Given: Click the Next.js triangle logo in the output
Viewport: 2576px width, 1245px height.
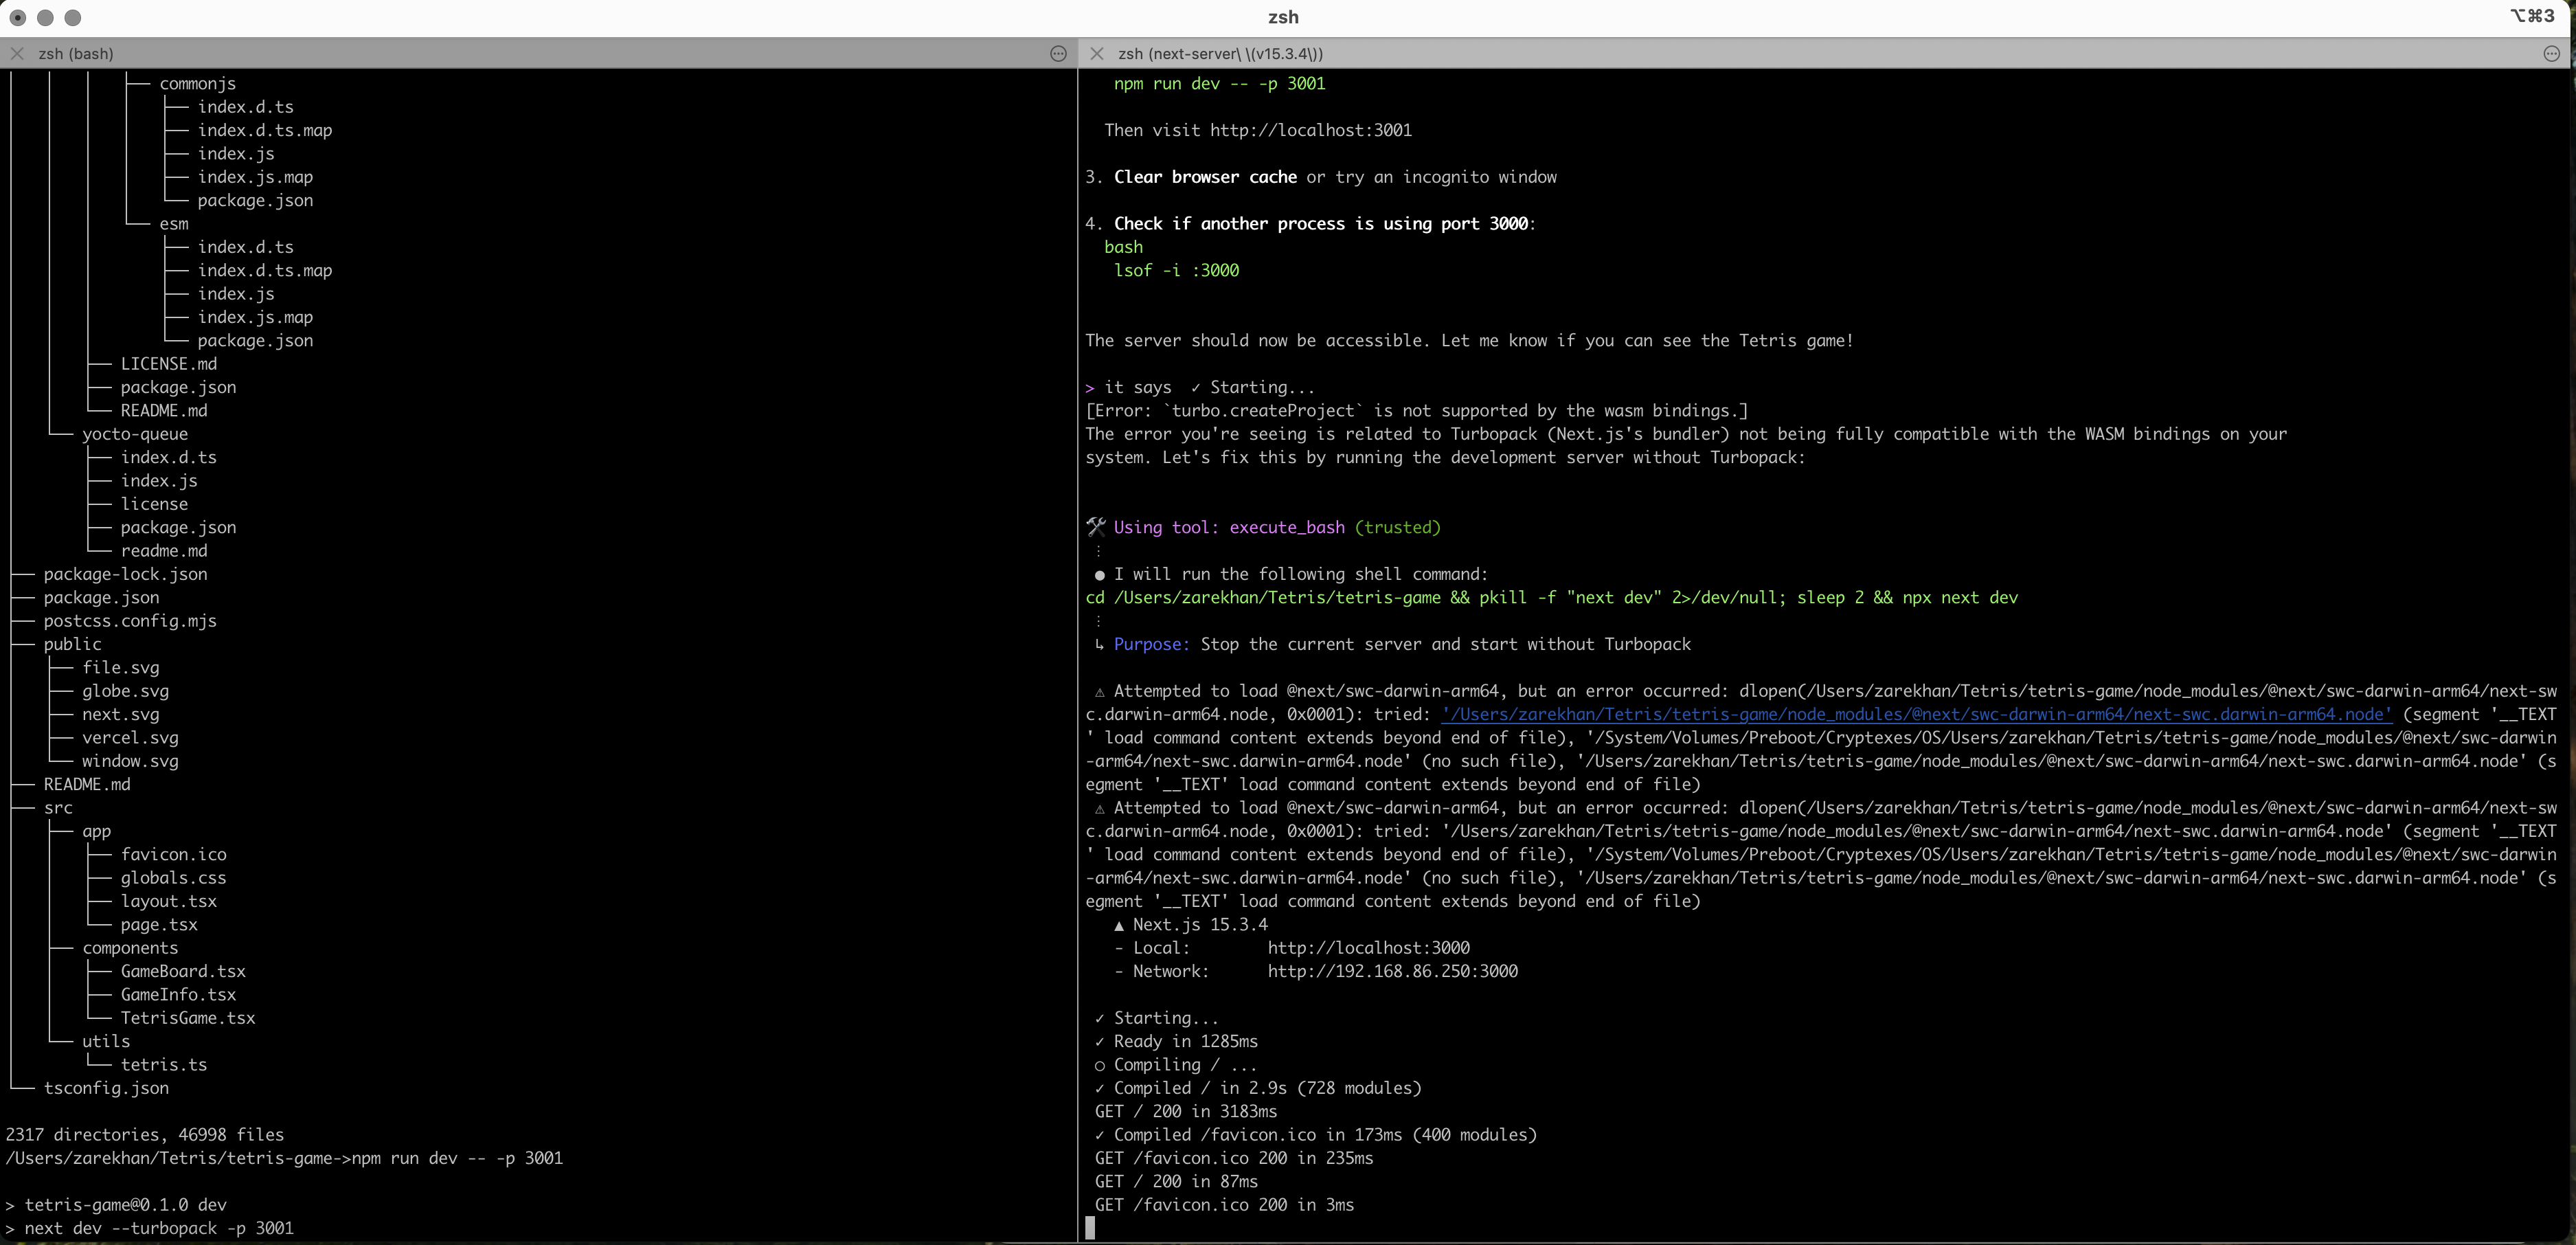Looking at the screenshot, I should 1118,925.
